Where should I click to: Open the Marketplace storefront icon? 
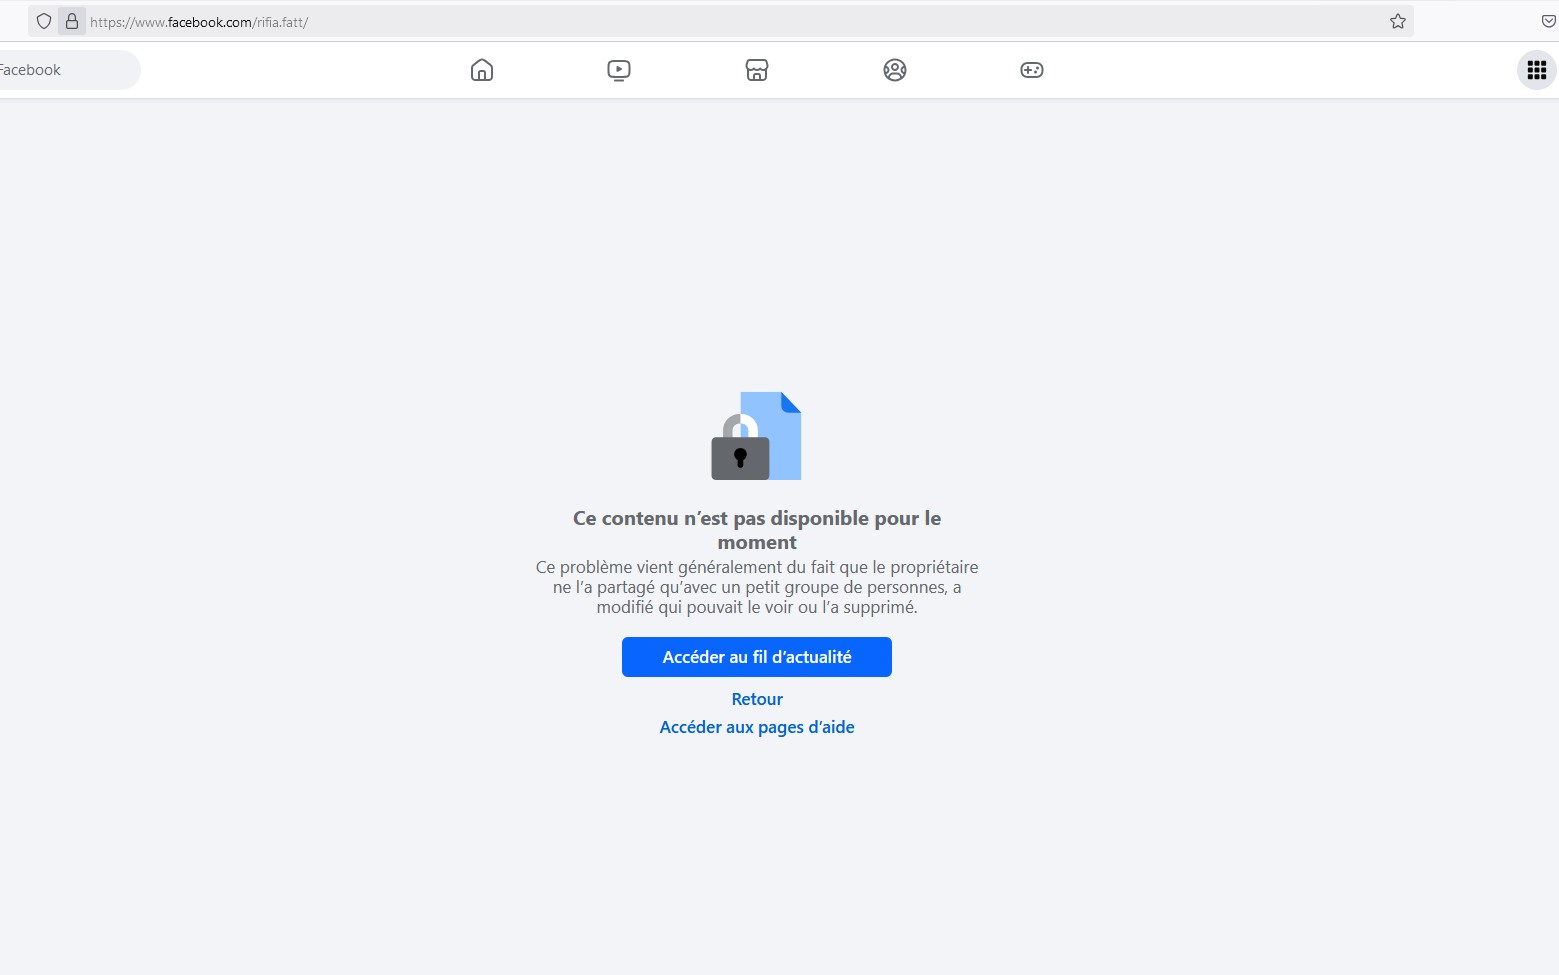pyautogui.click(x=757, y=70)
